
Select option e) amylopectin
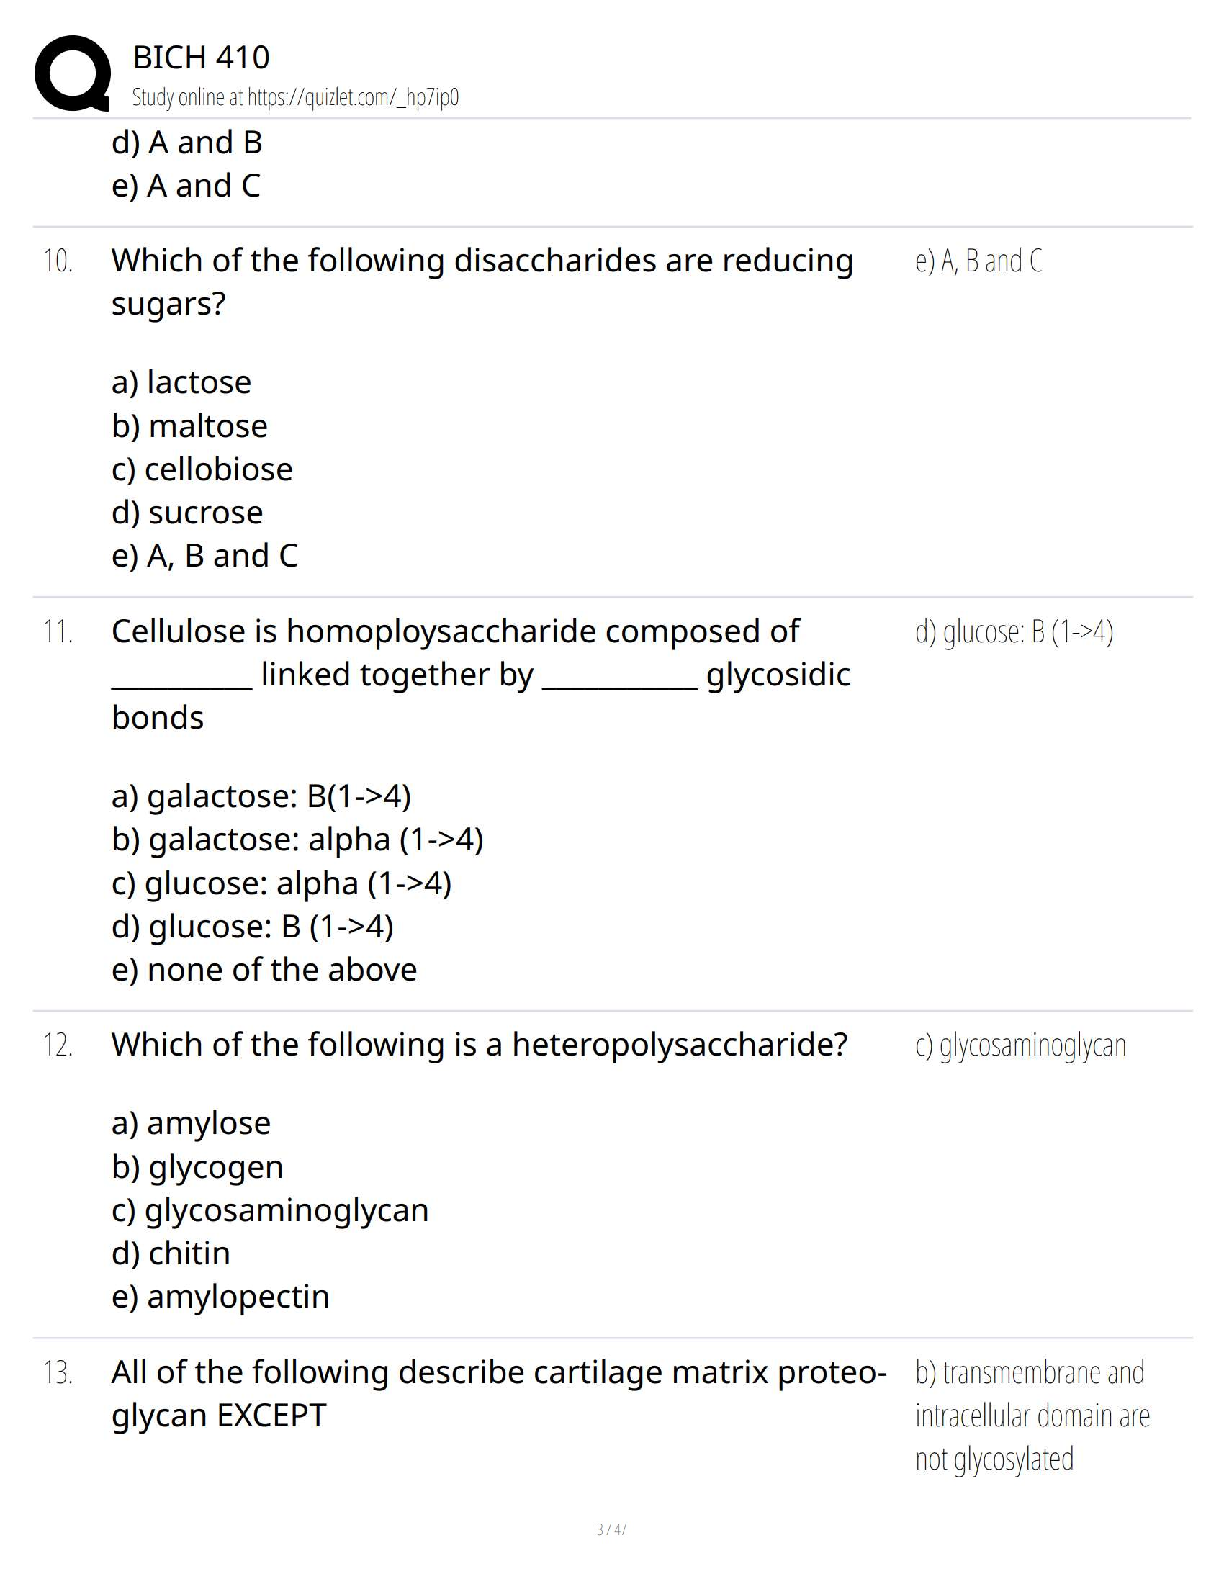220,1297
